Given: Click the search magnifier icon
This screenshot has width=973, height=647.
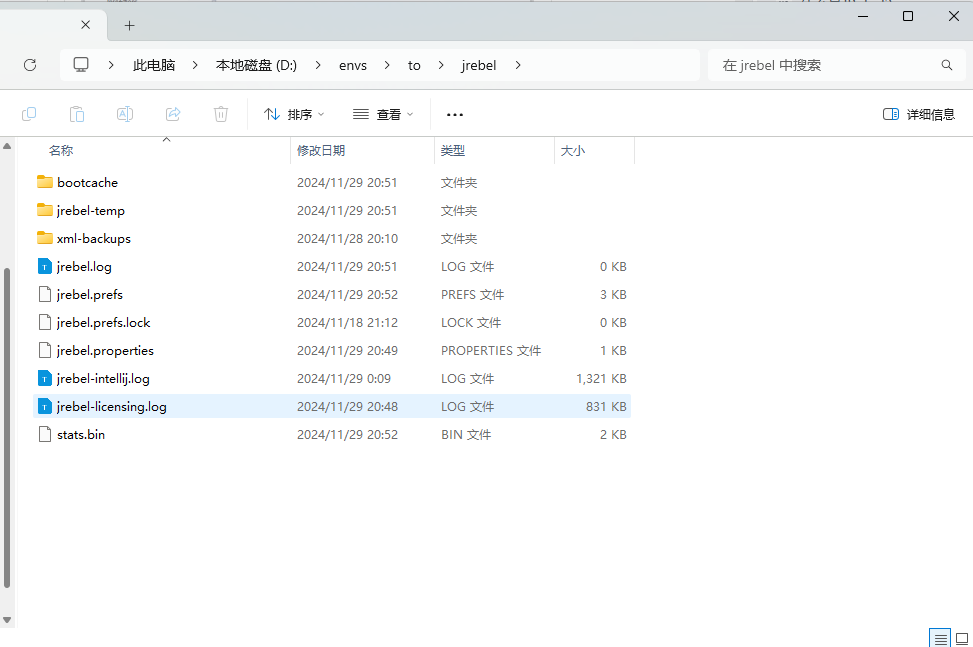Looking at the screenshot, I should (x=946, y=65).
